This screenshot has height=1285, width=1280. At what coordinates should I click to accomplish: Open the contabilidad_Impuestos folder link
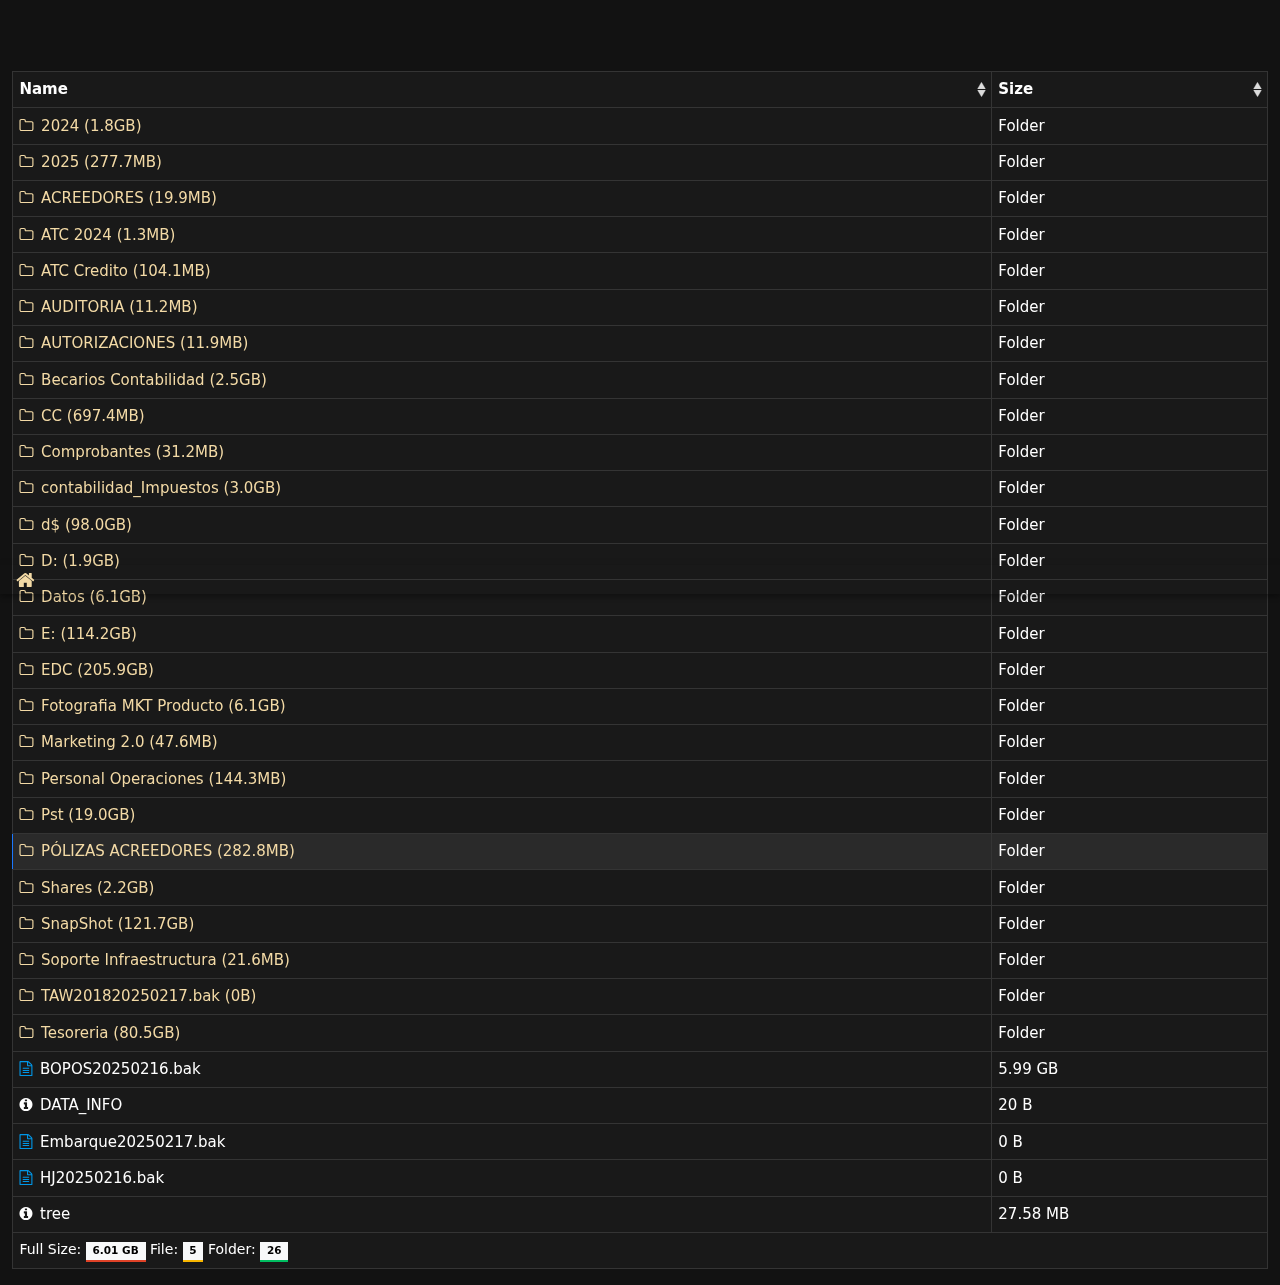160,488
